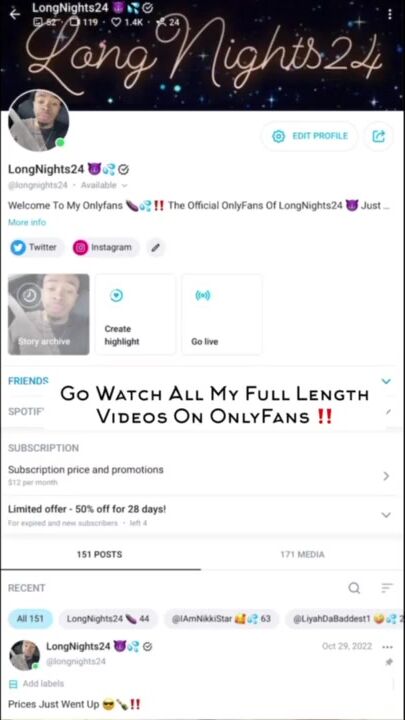This screenshot has height=720, width=405.
Task: Select the All 151 filter chip
Action: pyautogui.click(x=30, y=619)
